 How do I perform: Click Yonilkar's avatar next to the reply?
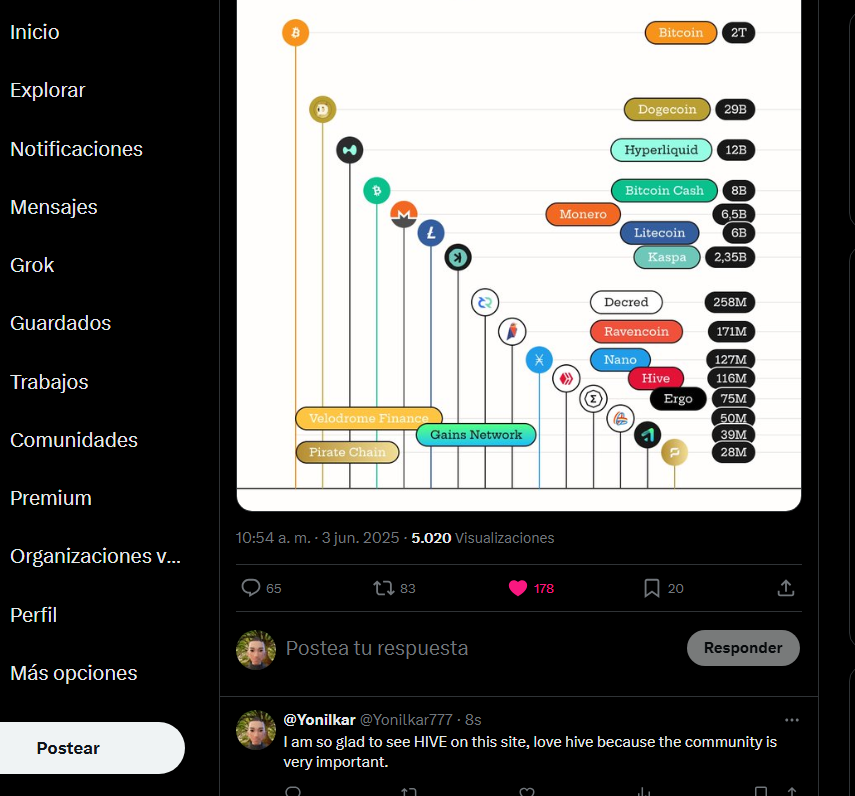click(256, 730)
